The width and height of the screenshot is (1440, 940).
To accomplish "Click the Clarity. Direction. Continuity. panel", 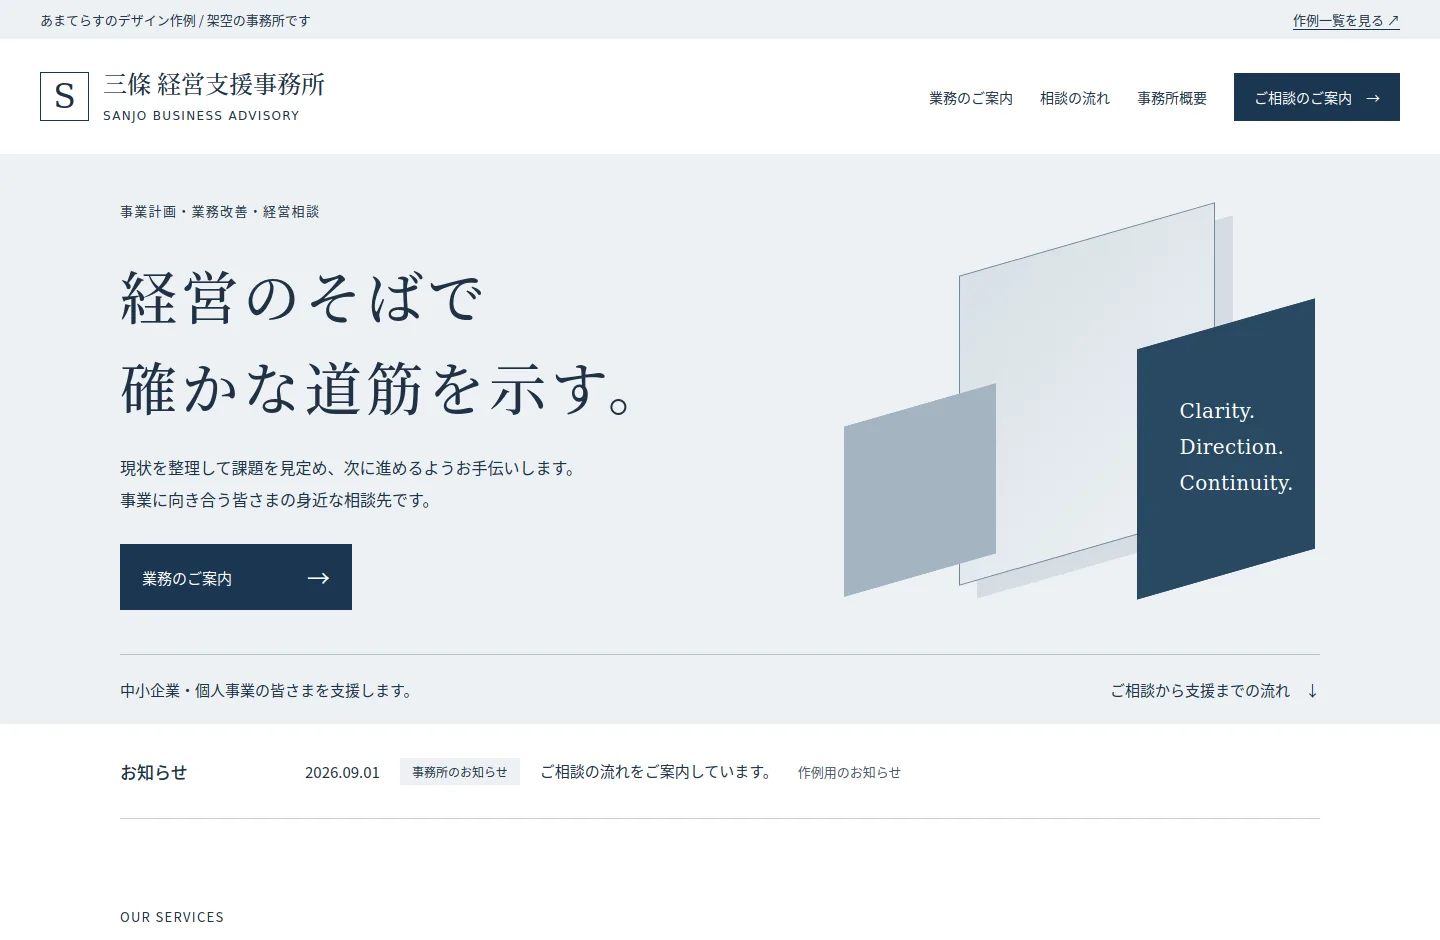I will pyautogui.click(x=1226, y=449).
